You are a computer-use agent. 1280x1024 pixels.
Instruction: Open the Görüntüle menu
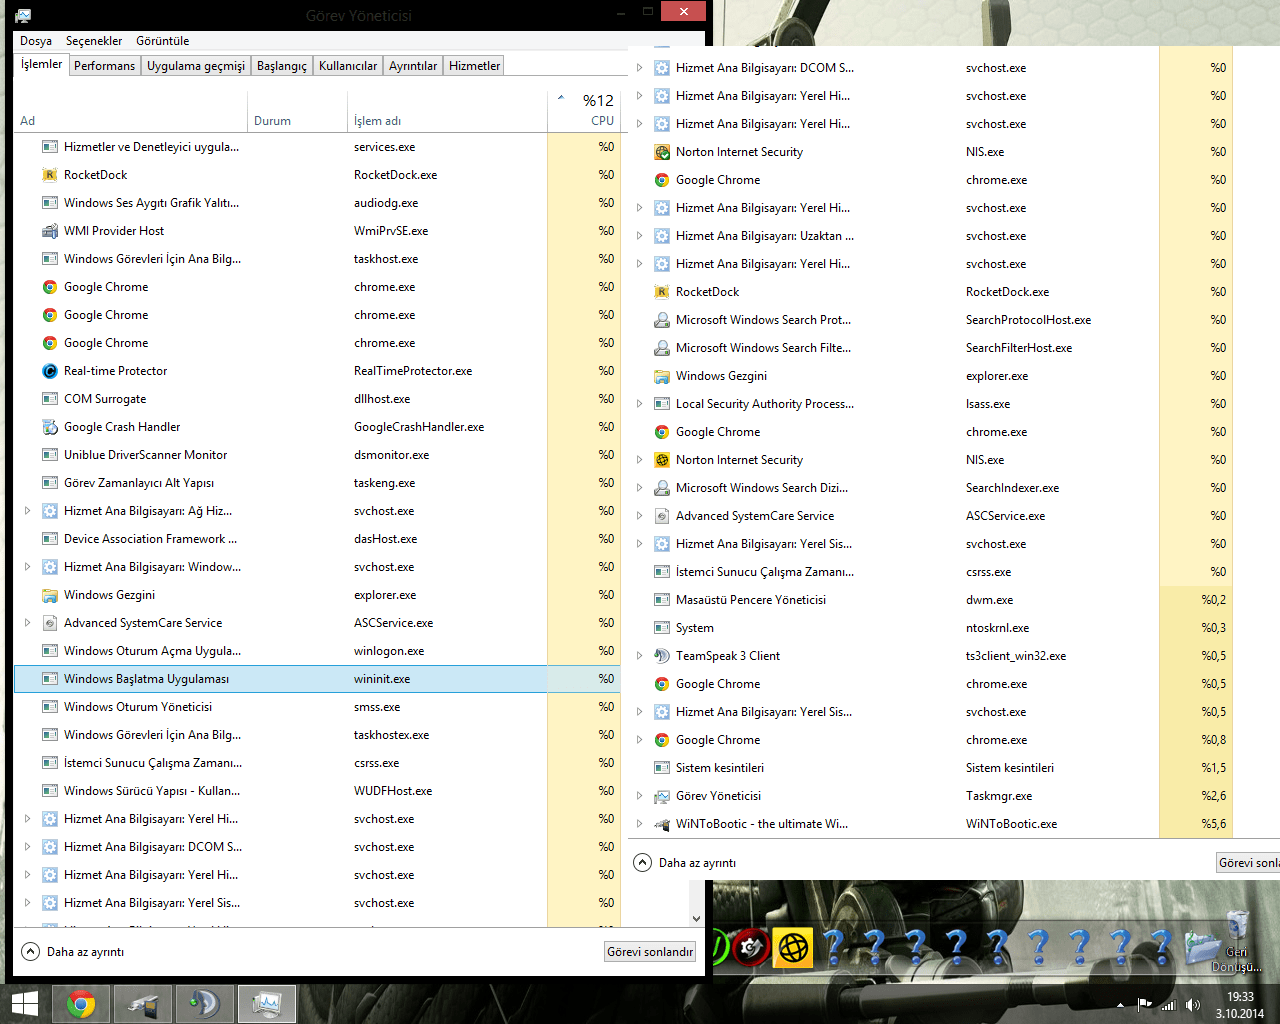coord(163,41)
